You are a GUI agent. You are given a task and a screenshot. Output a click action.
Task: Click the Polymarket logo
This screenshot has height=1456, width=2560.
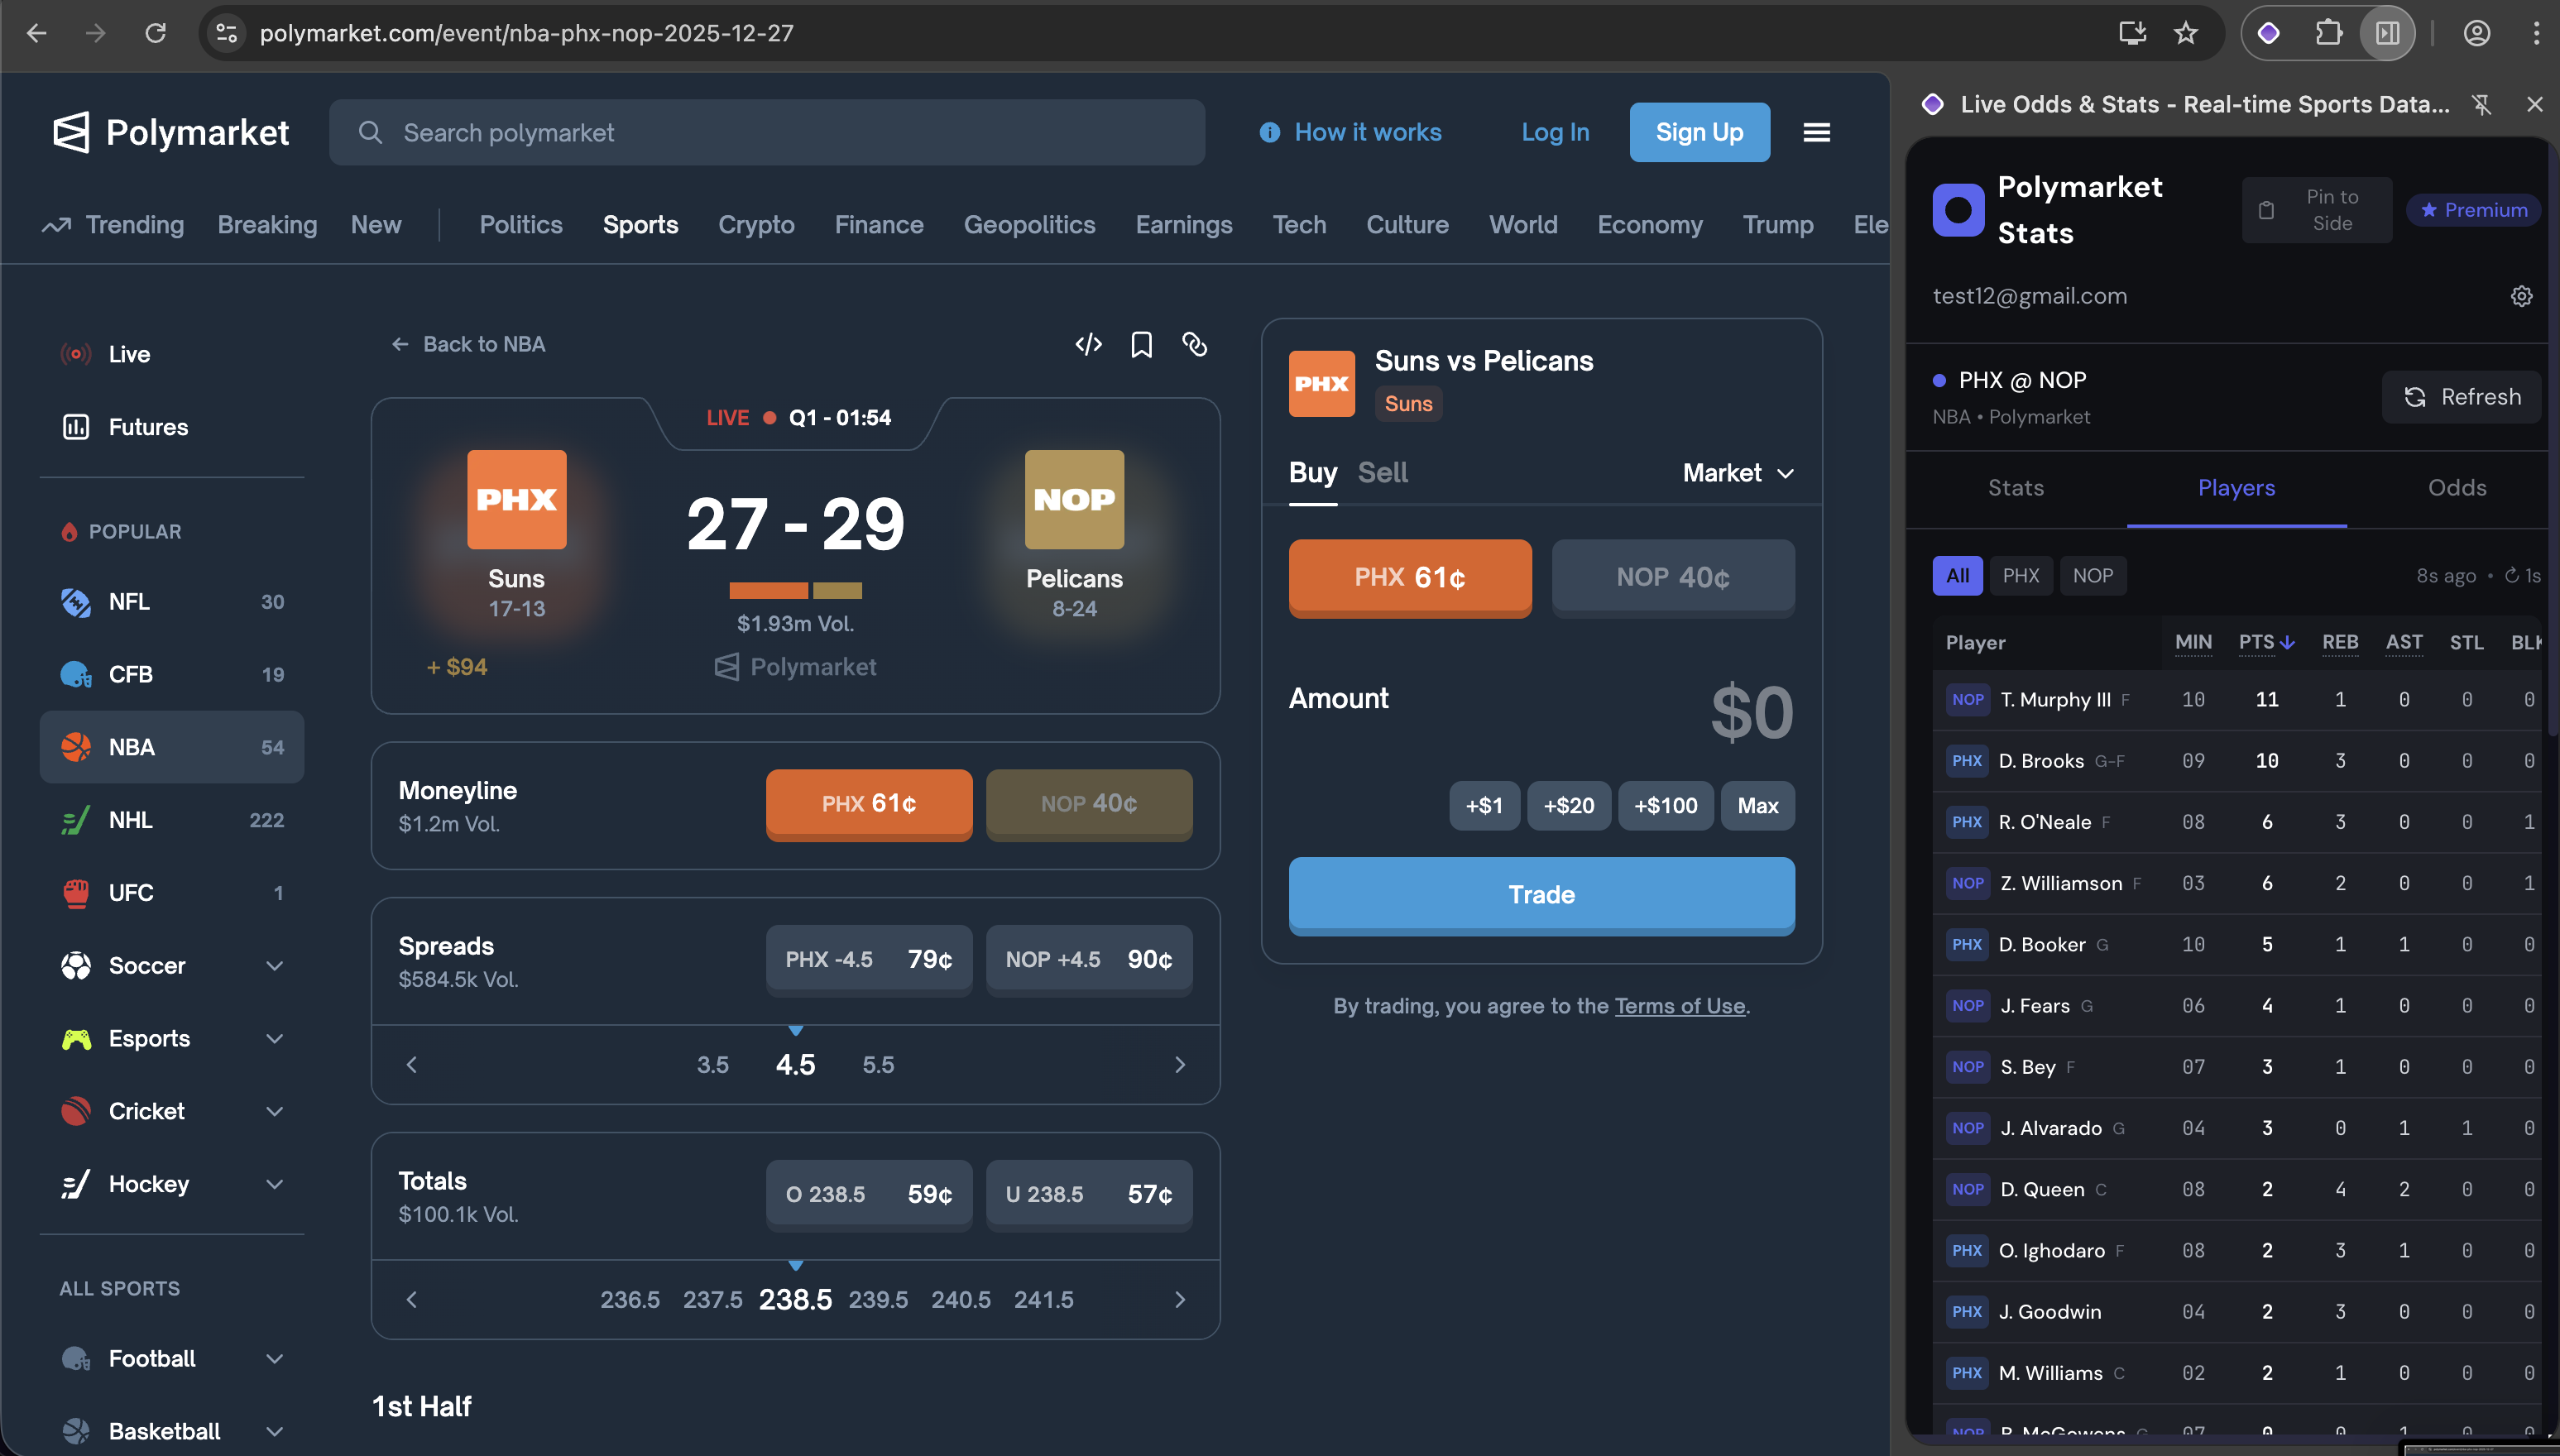(170, 131)
